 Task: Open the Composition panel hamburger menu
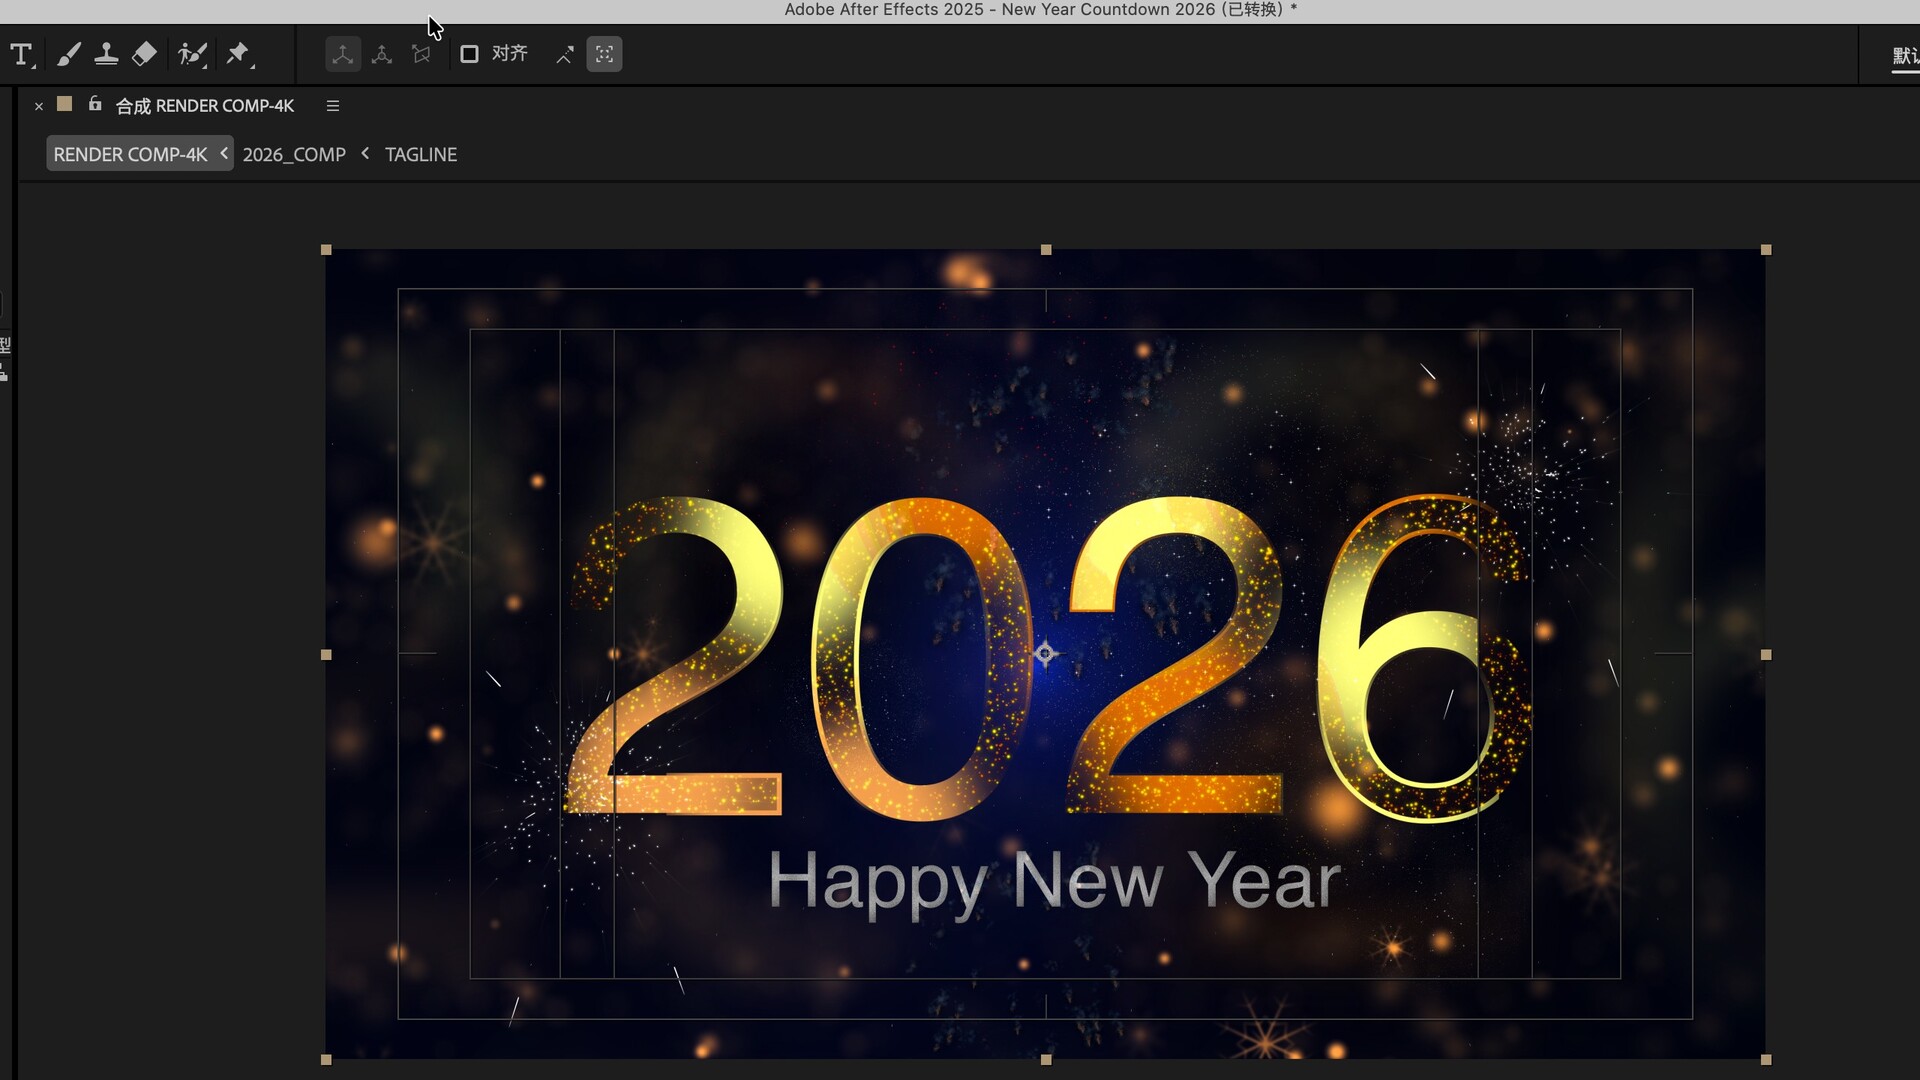coord(333,105)
